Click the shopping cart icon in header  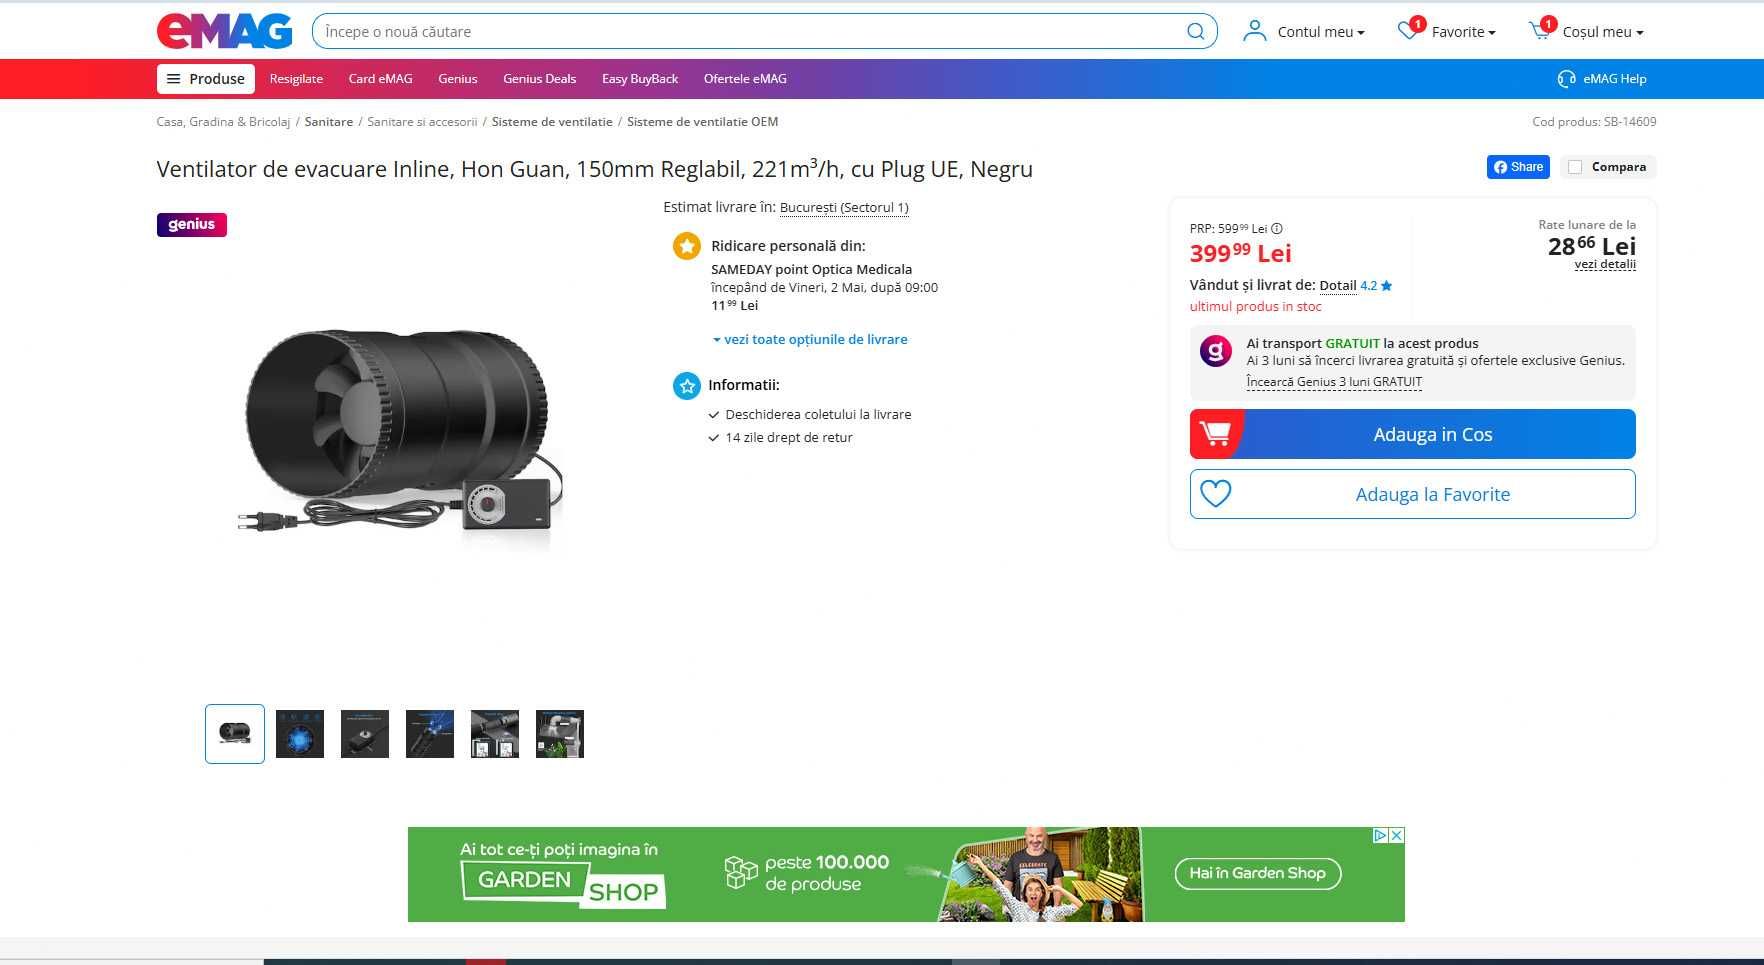coord(1540,31)
